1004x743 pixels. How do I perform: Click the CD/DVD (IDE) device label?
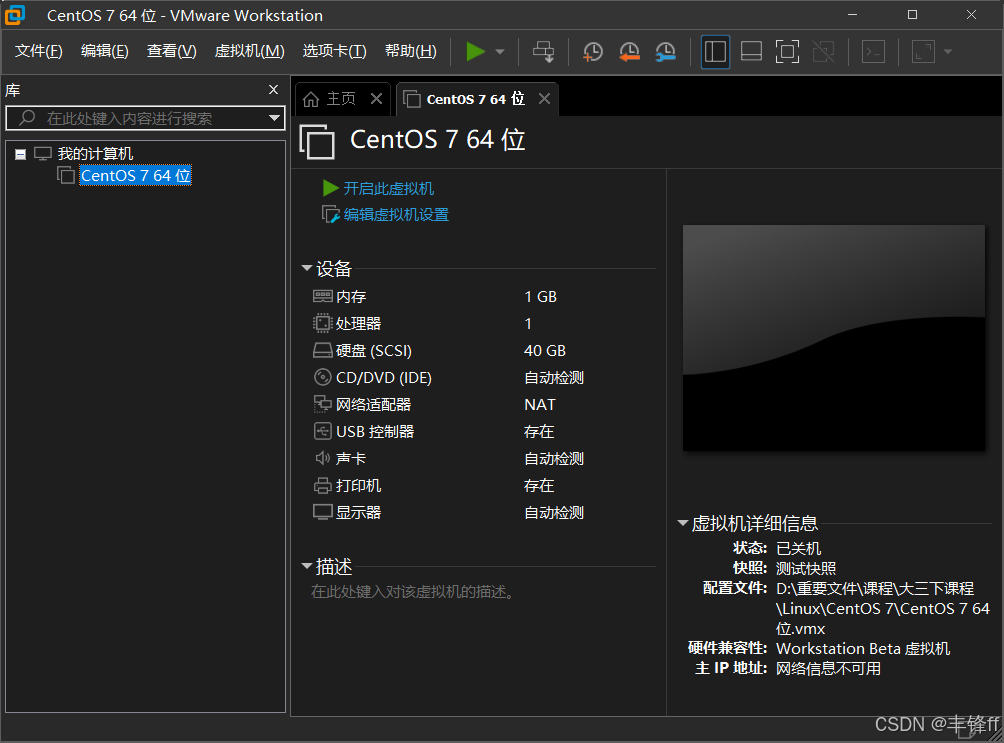coord(384,378)
